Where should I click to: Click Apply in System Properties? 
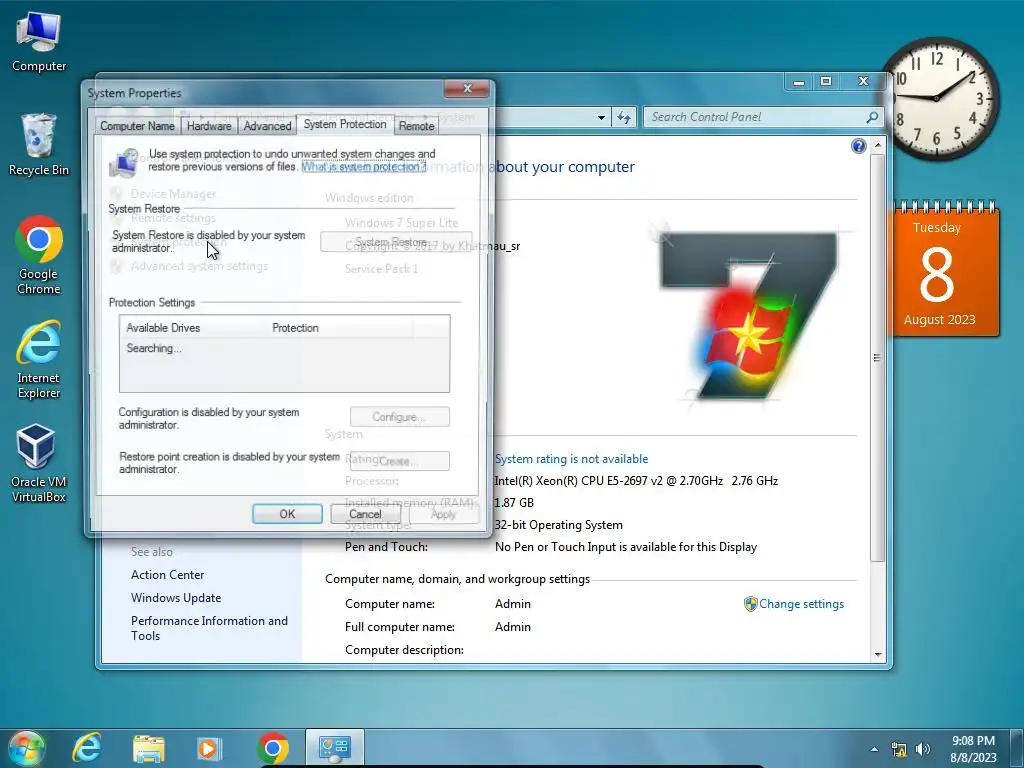tap(443, 514)
